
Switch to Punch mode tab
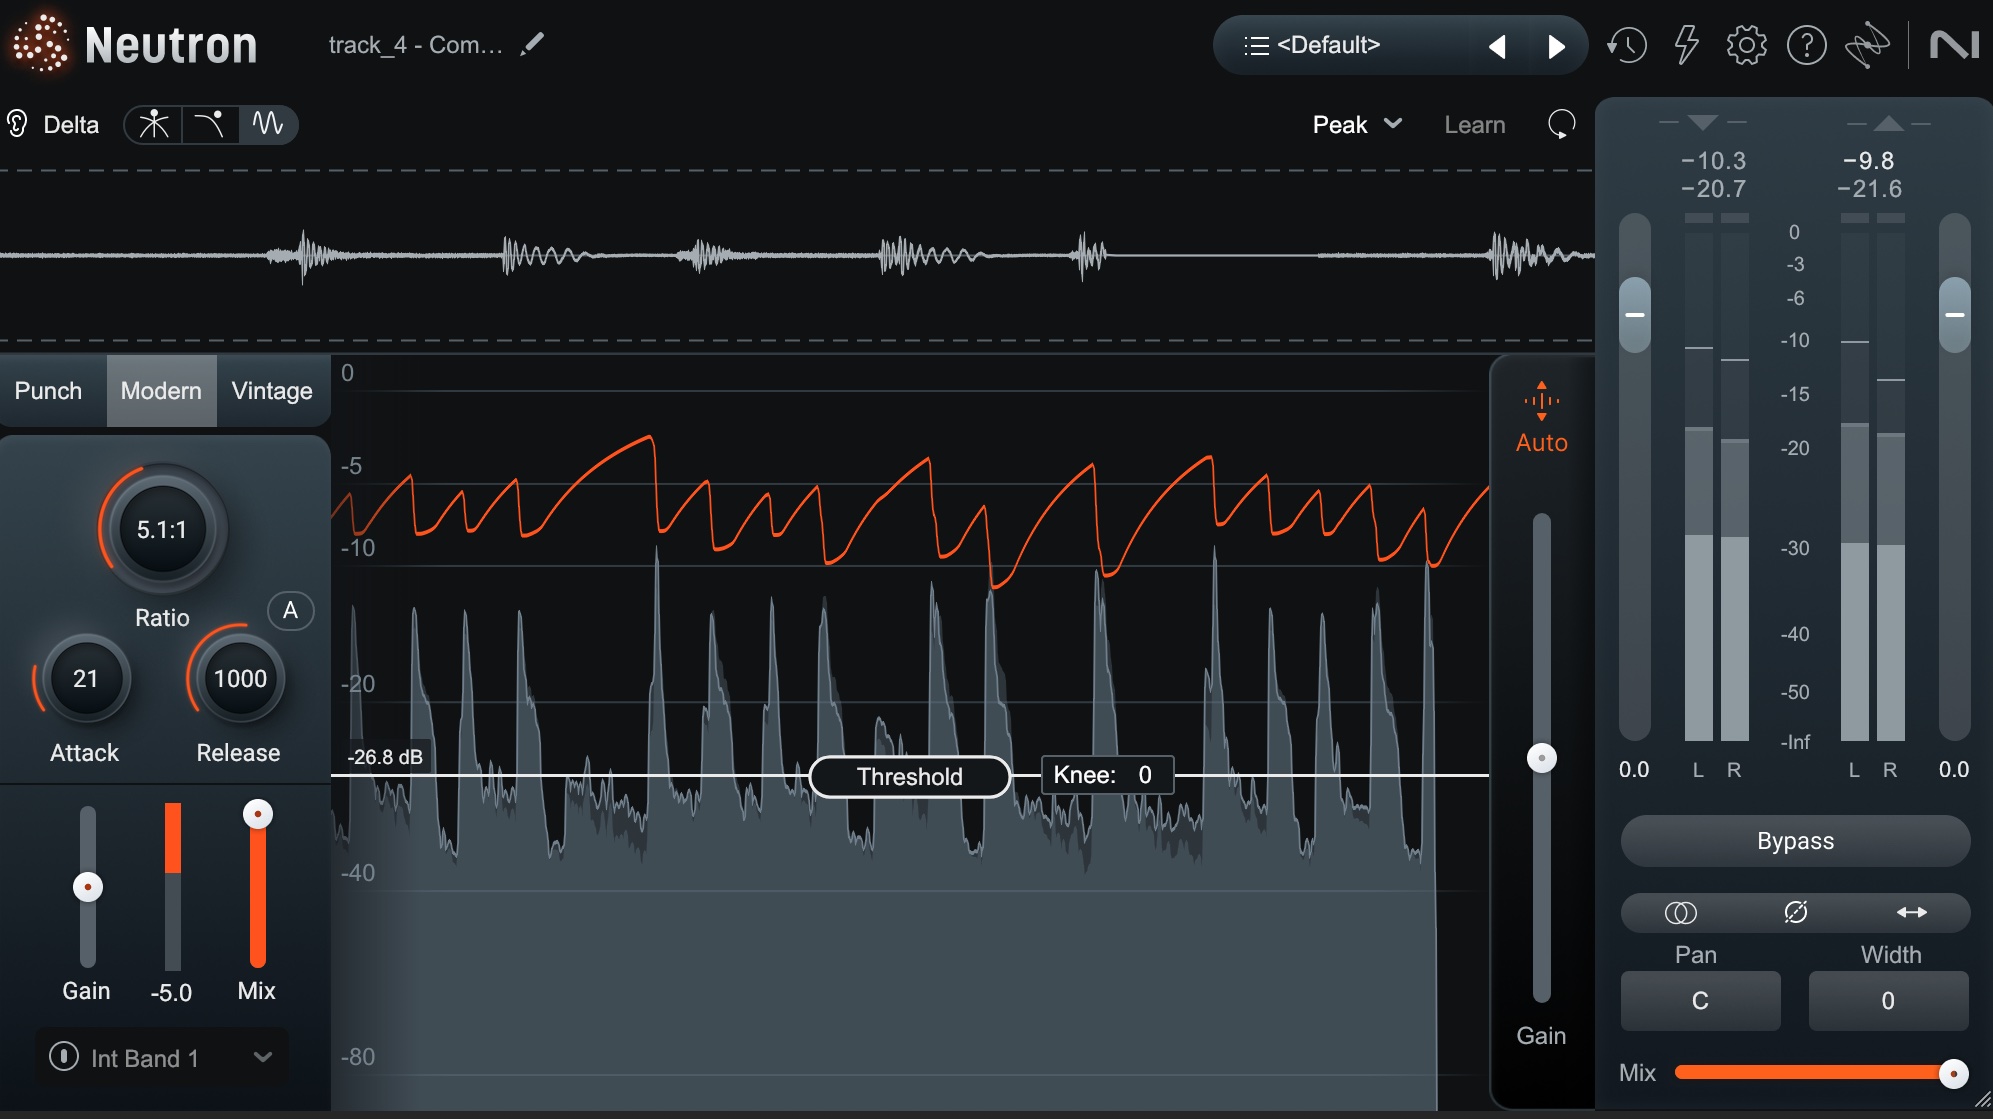(x=49, y=391)
